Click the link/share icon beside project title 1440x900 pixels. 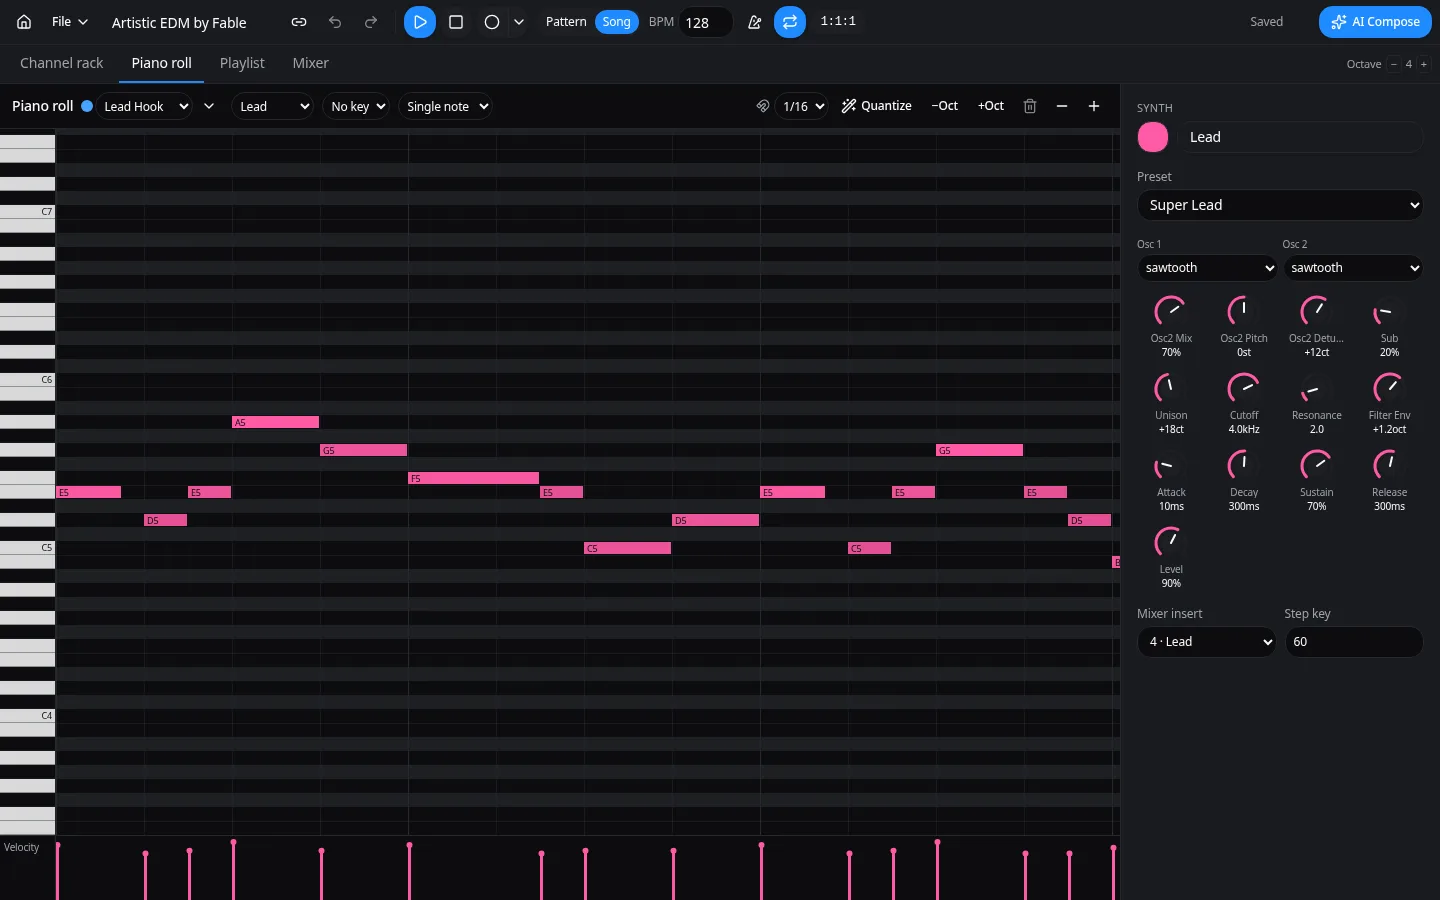(x=299, y=22)
